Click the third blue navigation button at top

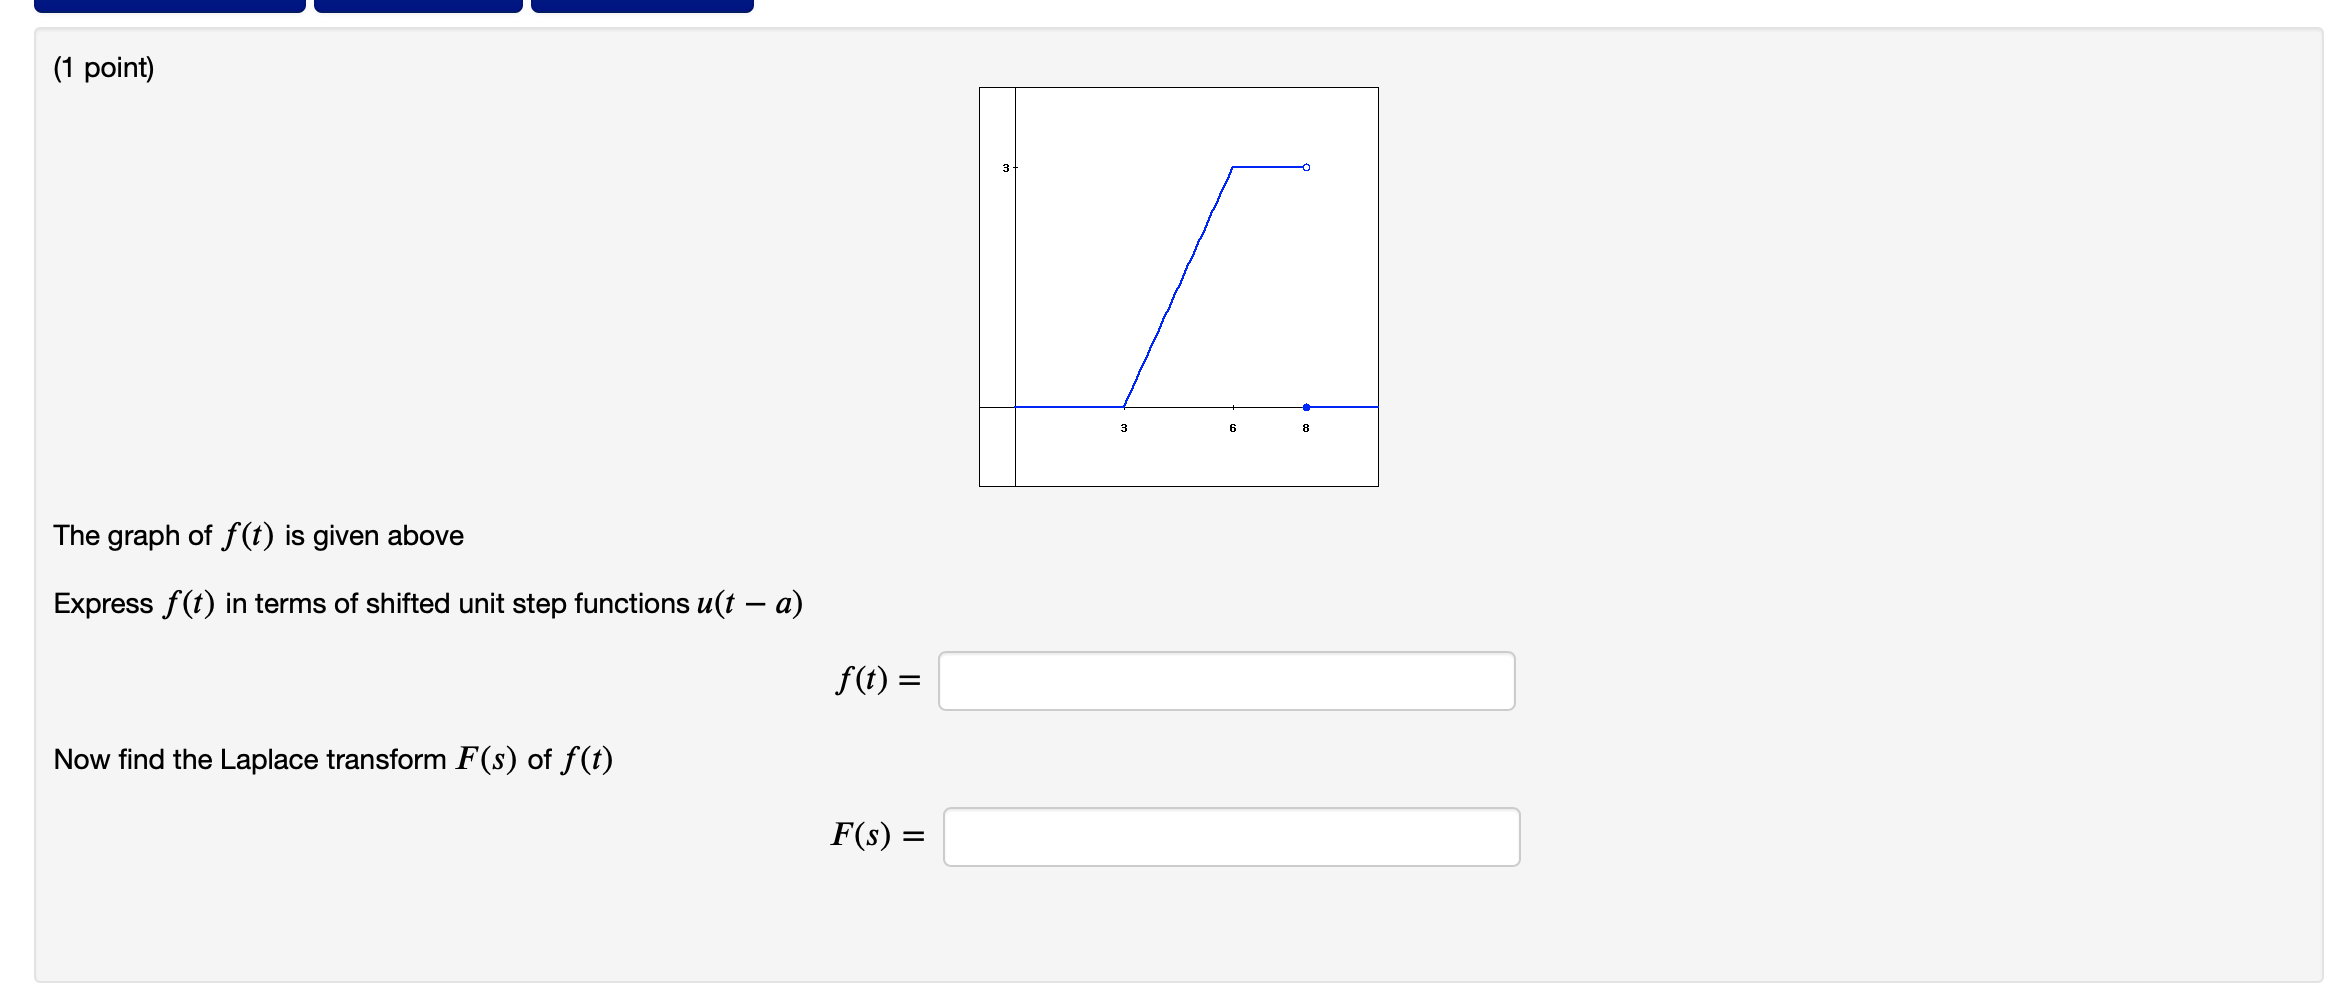pos(640,4)
